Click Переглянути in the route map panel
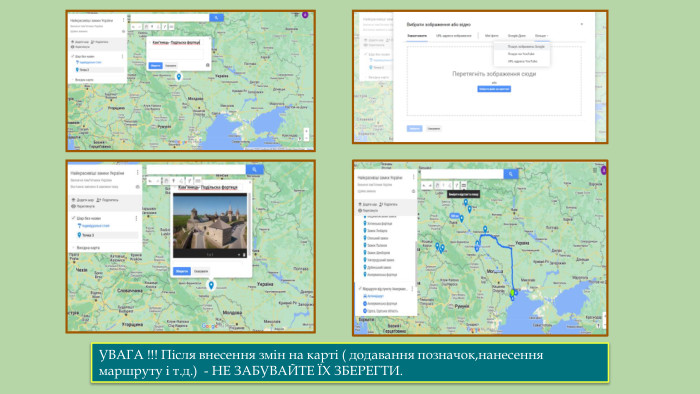Image resolution: width=700 pixels, height=394 pixels. [368, 210]
